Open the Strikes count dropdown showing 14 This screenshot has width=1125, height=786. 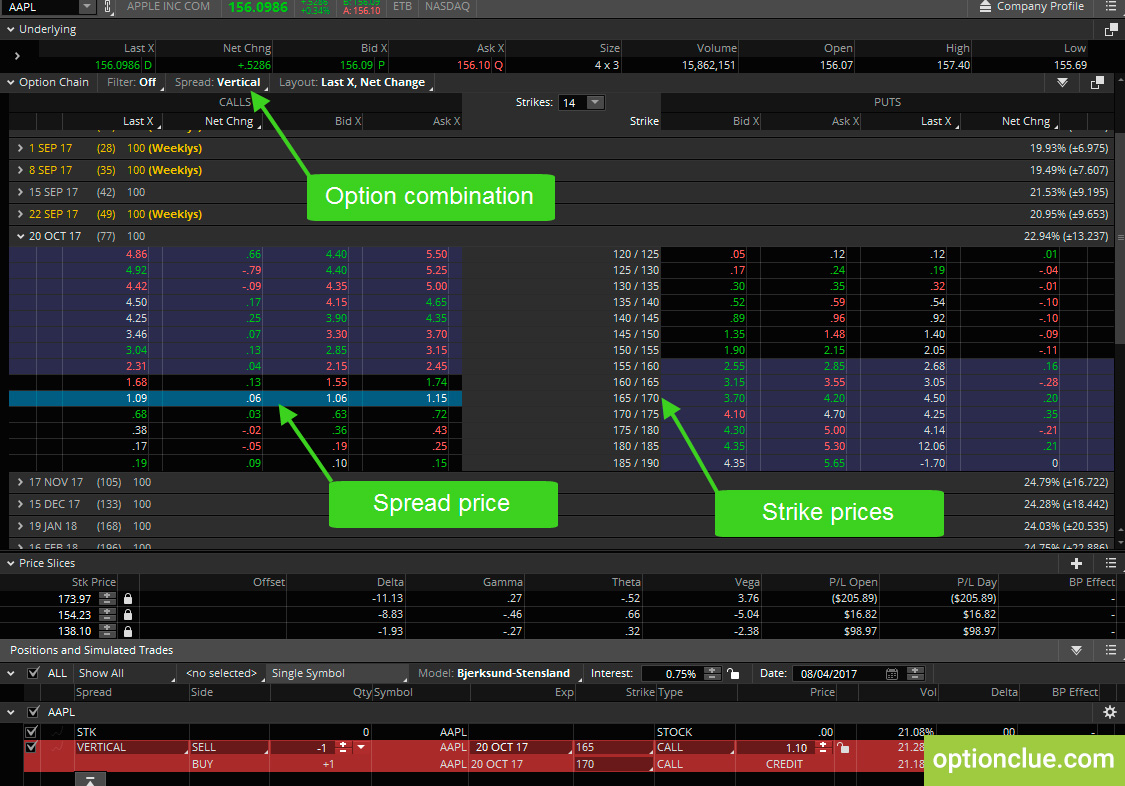click(581, 103)
